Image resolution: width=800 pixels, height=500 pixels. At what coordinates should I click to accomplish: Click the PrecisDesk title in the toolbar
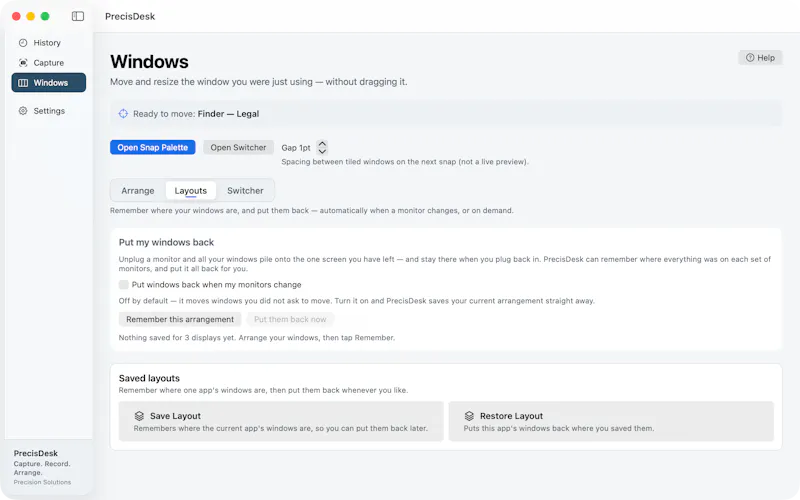[130, 16]
